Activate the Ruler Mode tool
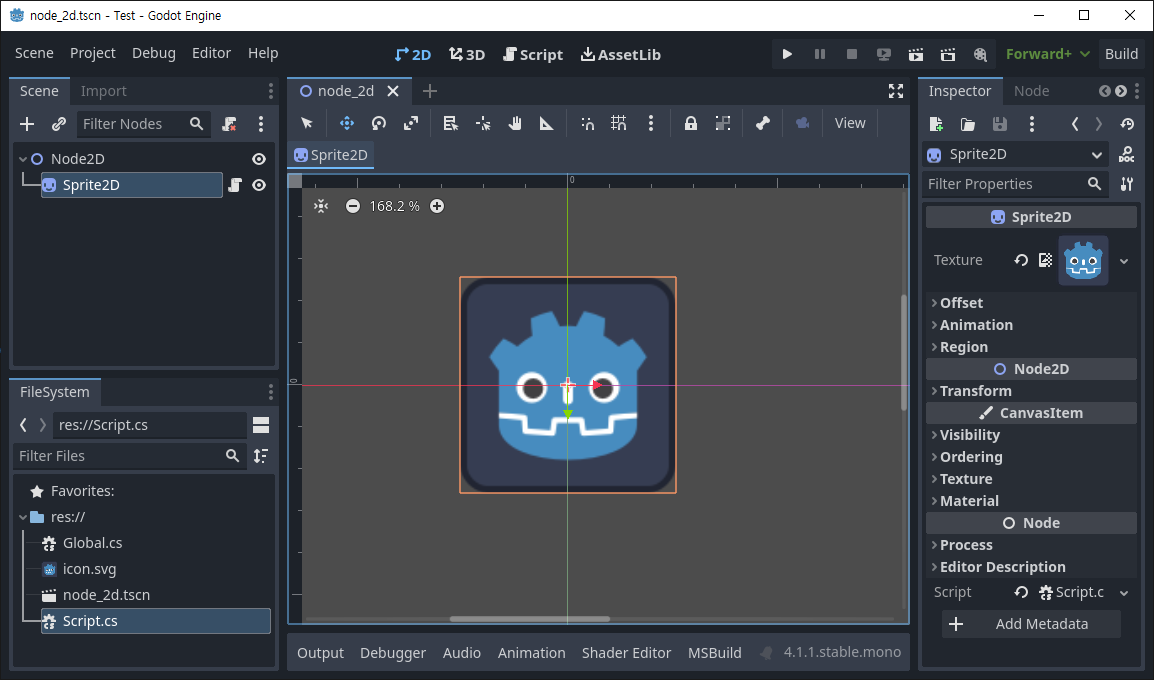The image size is (1154, 688). pyautogui.click(x=547, y=124)
